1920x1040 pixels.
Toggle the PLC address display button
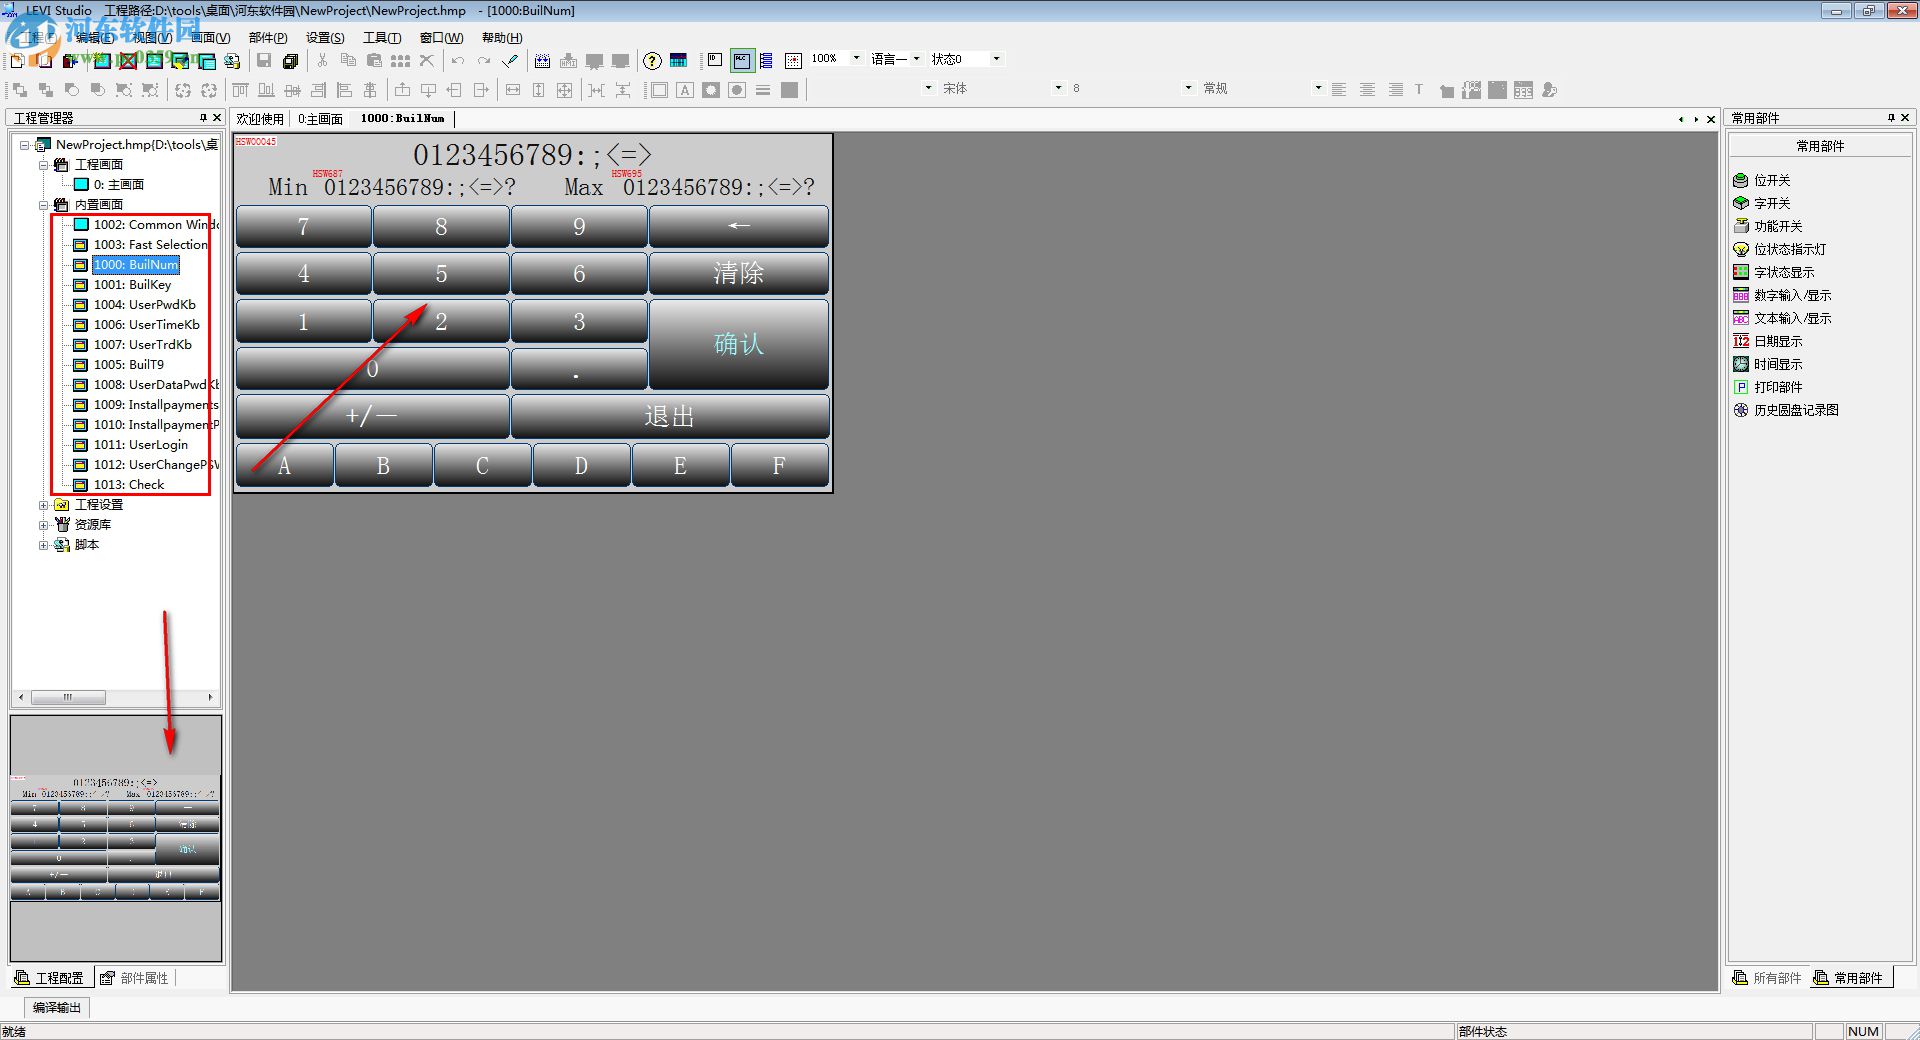tap(742, 61)
